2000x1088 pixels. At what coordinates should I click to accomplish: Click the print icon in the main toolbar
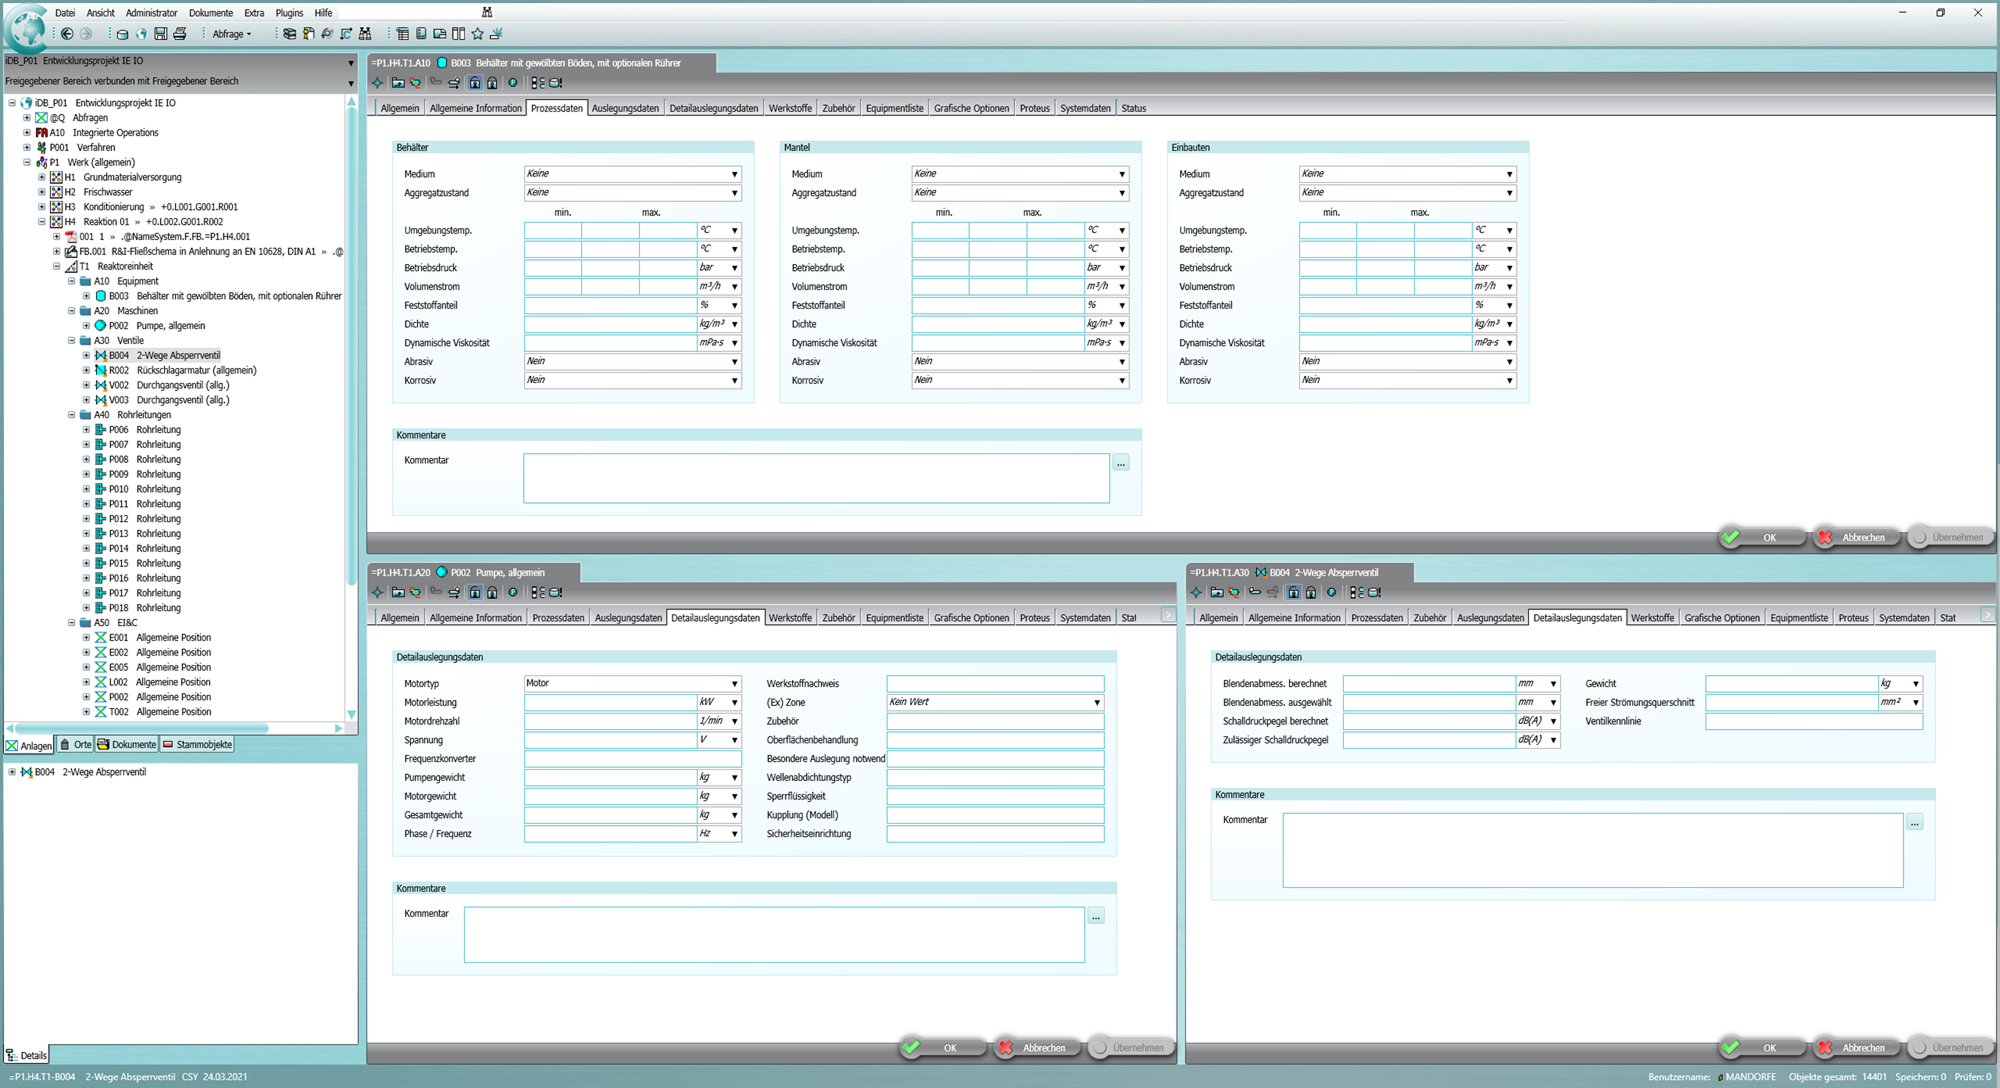pos(180,34)
